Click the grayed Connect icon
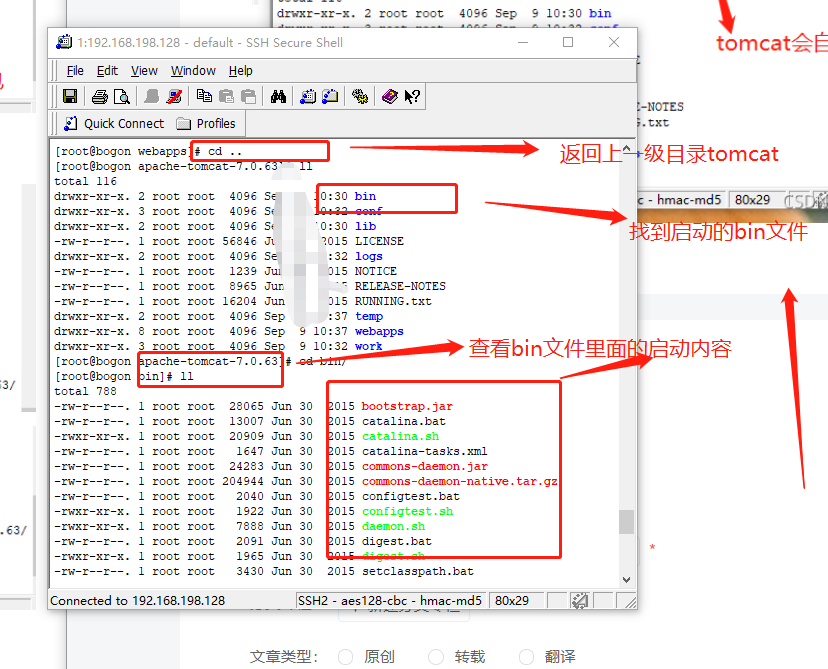The height and width of the screenshot is (669, 828). click(152, 97)
